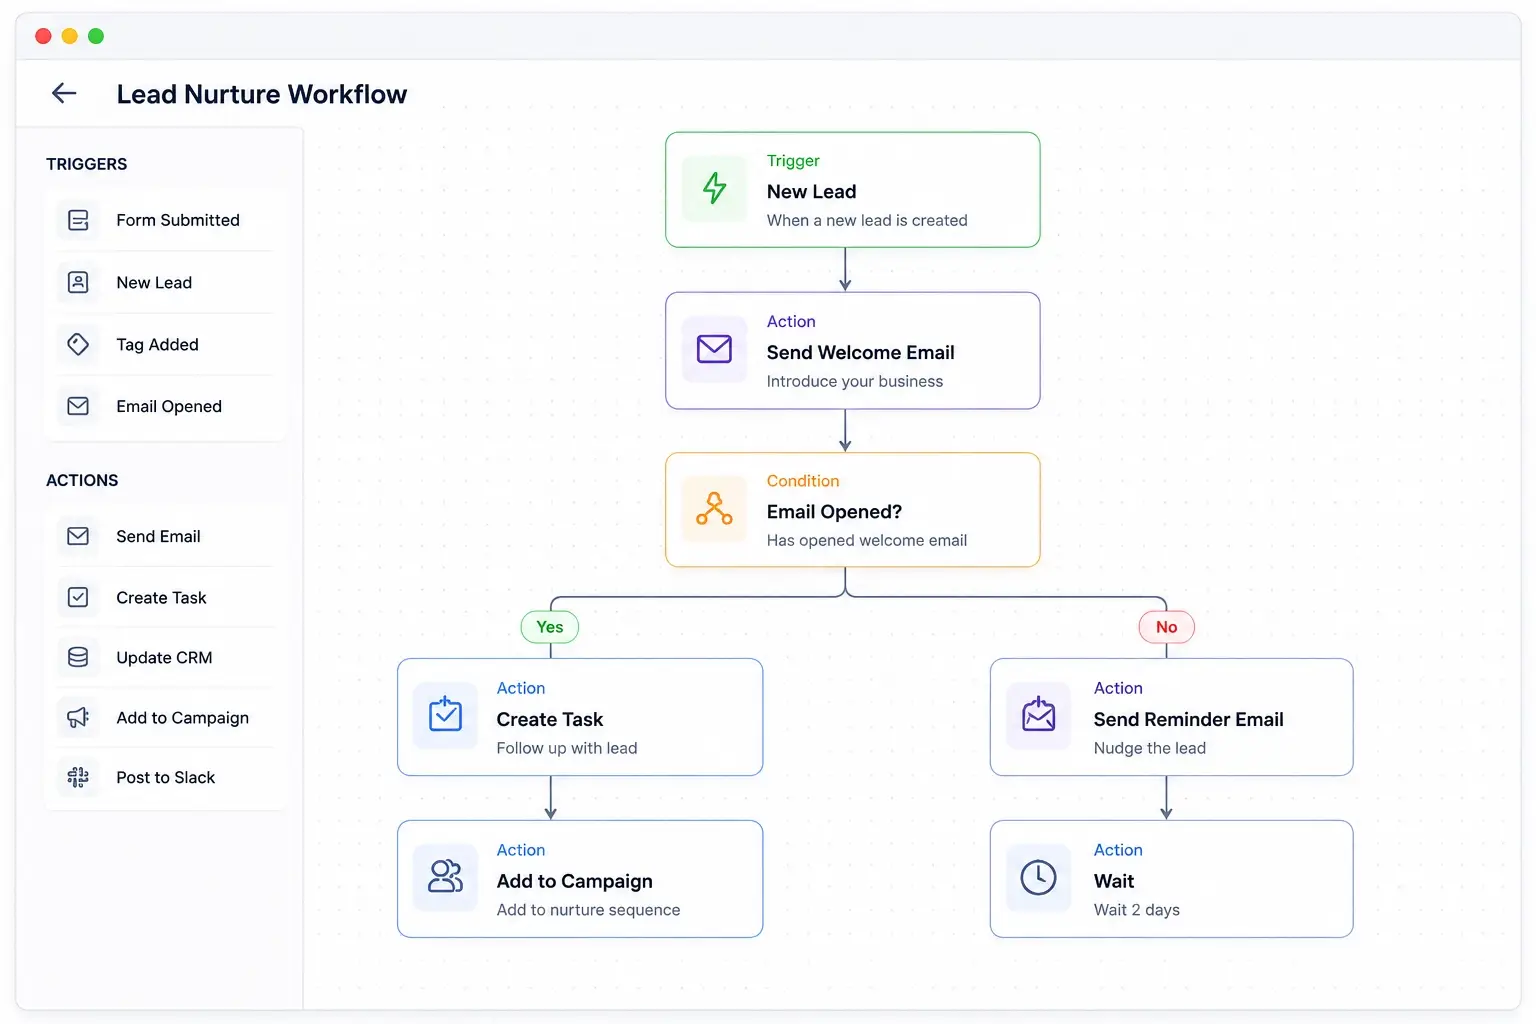This screenshot has height=1024, width=1536.
Task: Click the orange 'Condition' type label
Action: [x=803, y=481]
